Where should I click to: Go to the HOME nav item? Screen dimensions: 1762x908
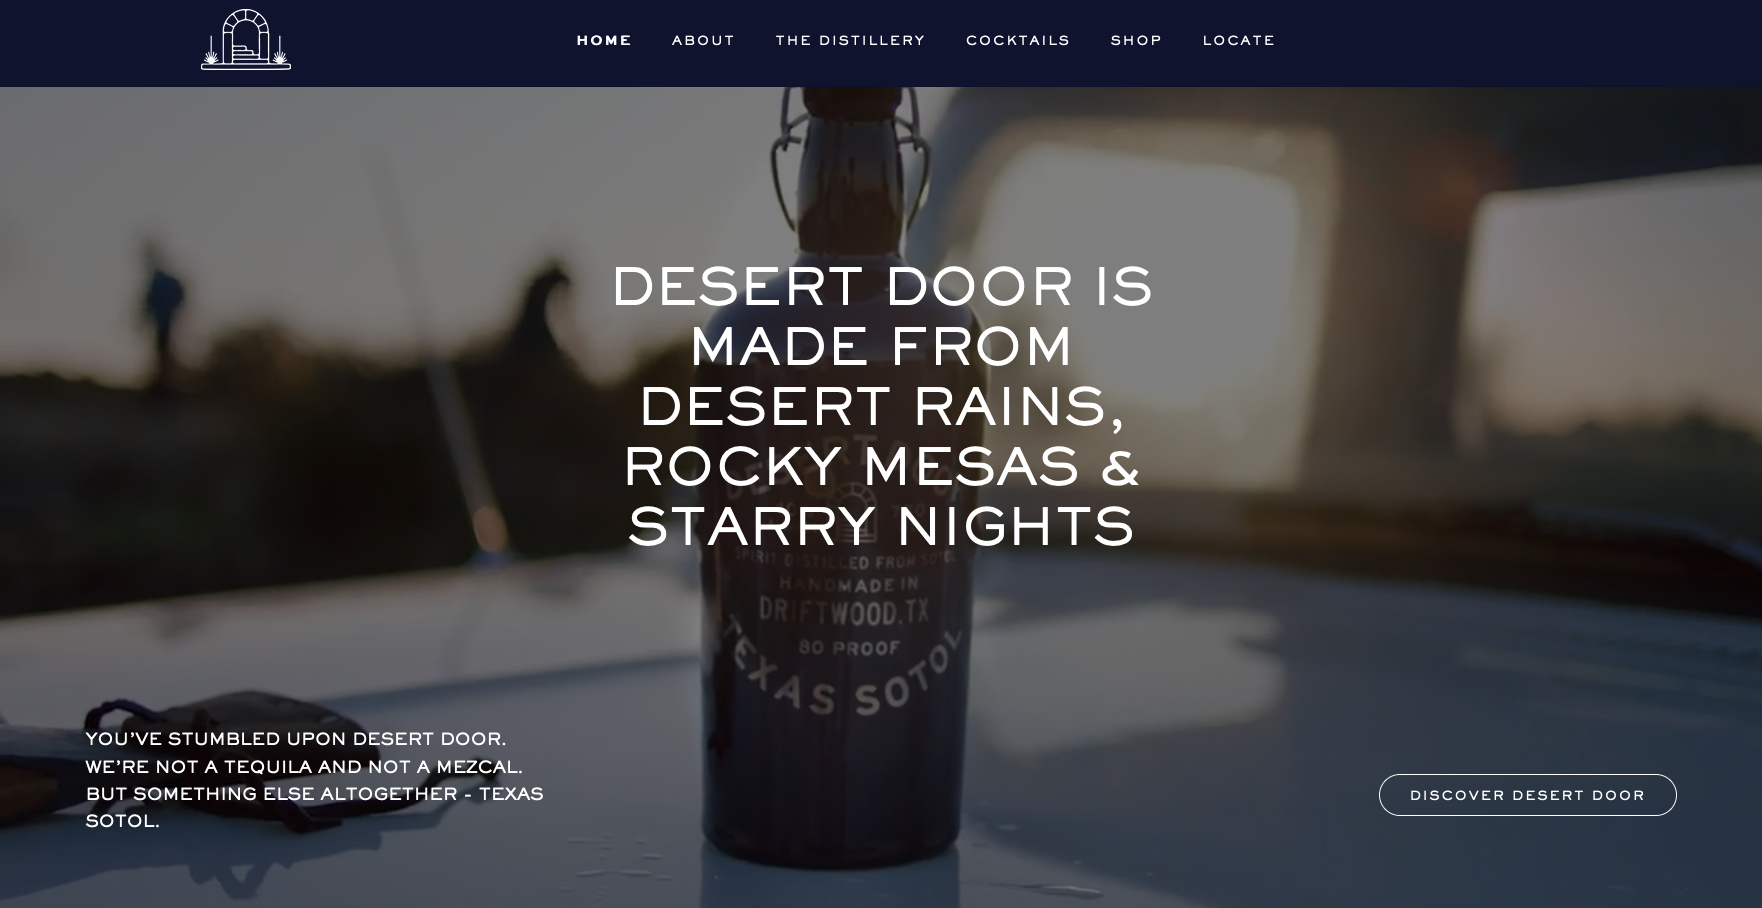click(x=604, y=40)
